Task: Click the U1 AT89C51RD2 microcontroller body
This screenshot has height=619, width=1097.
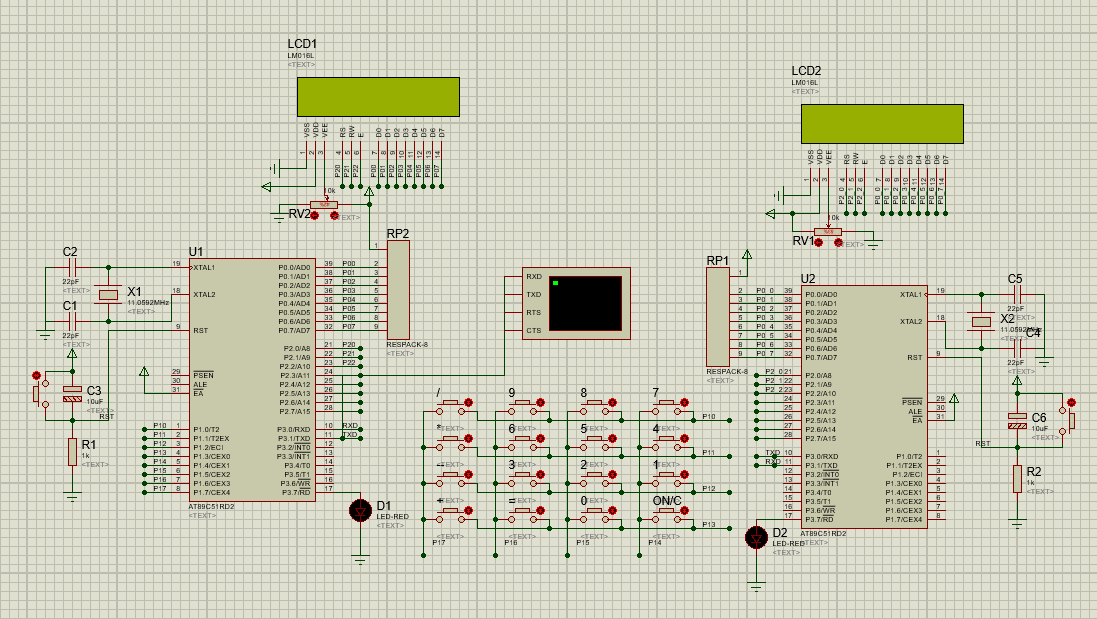Action: click(x=253, y=380)
